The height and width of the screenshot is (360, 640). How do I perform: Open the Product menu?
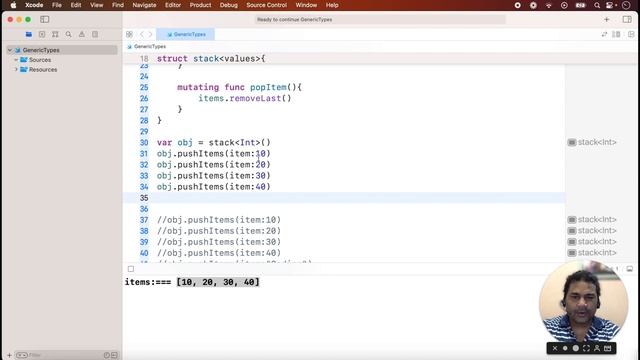coord(200,5)
